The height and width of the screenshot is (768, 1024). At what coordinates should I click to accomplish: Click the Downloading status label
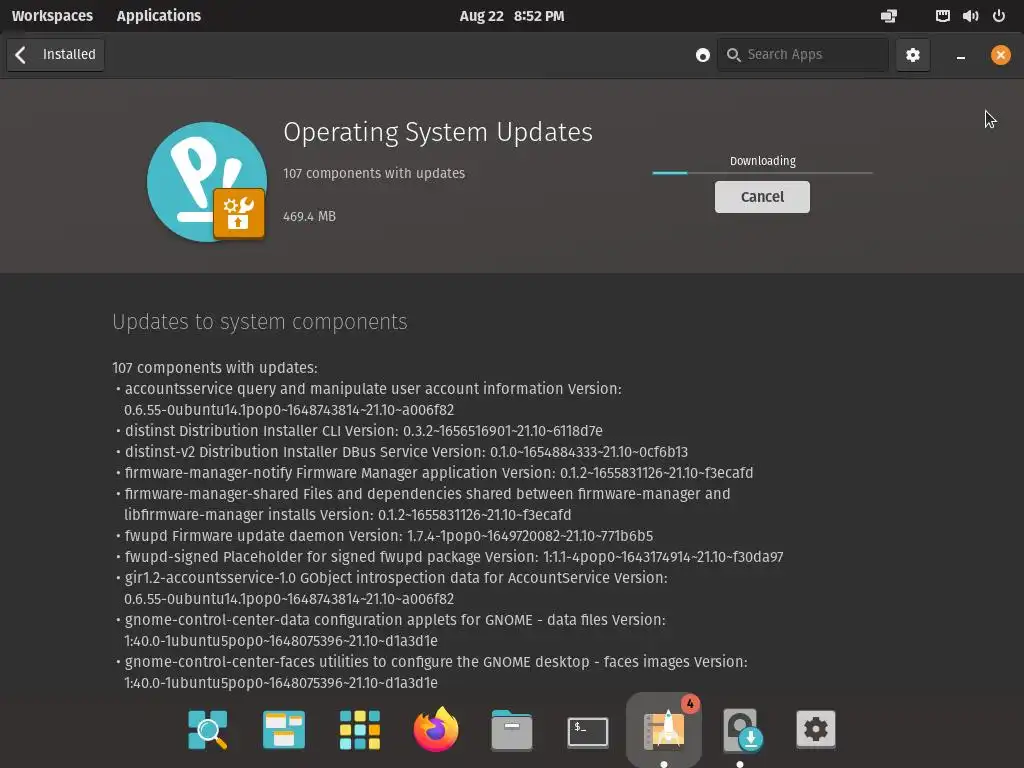pos(763,161)
